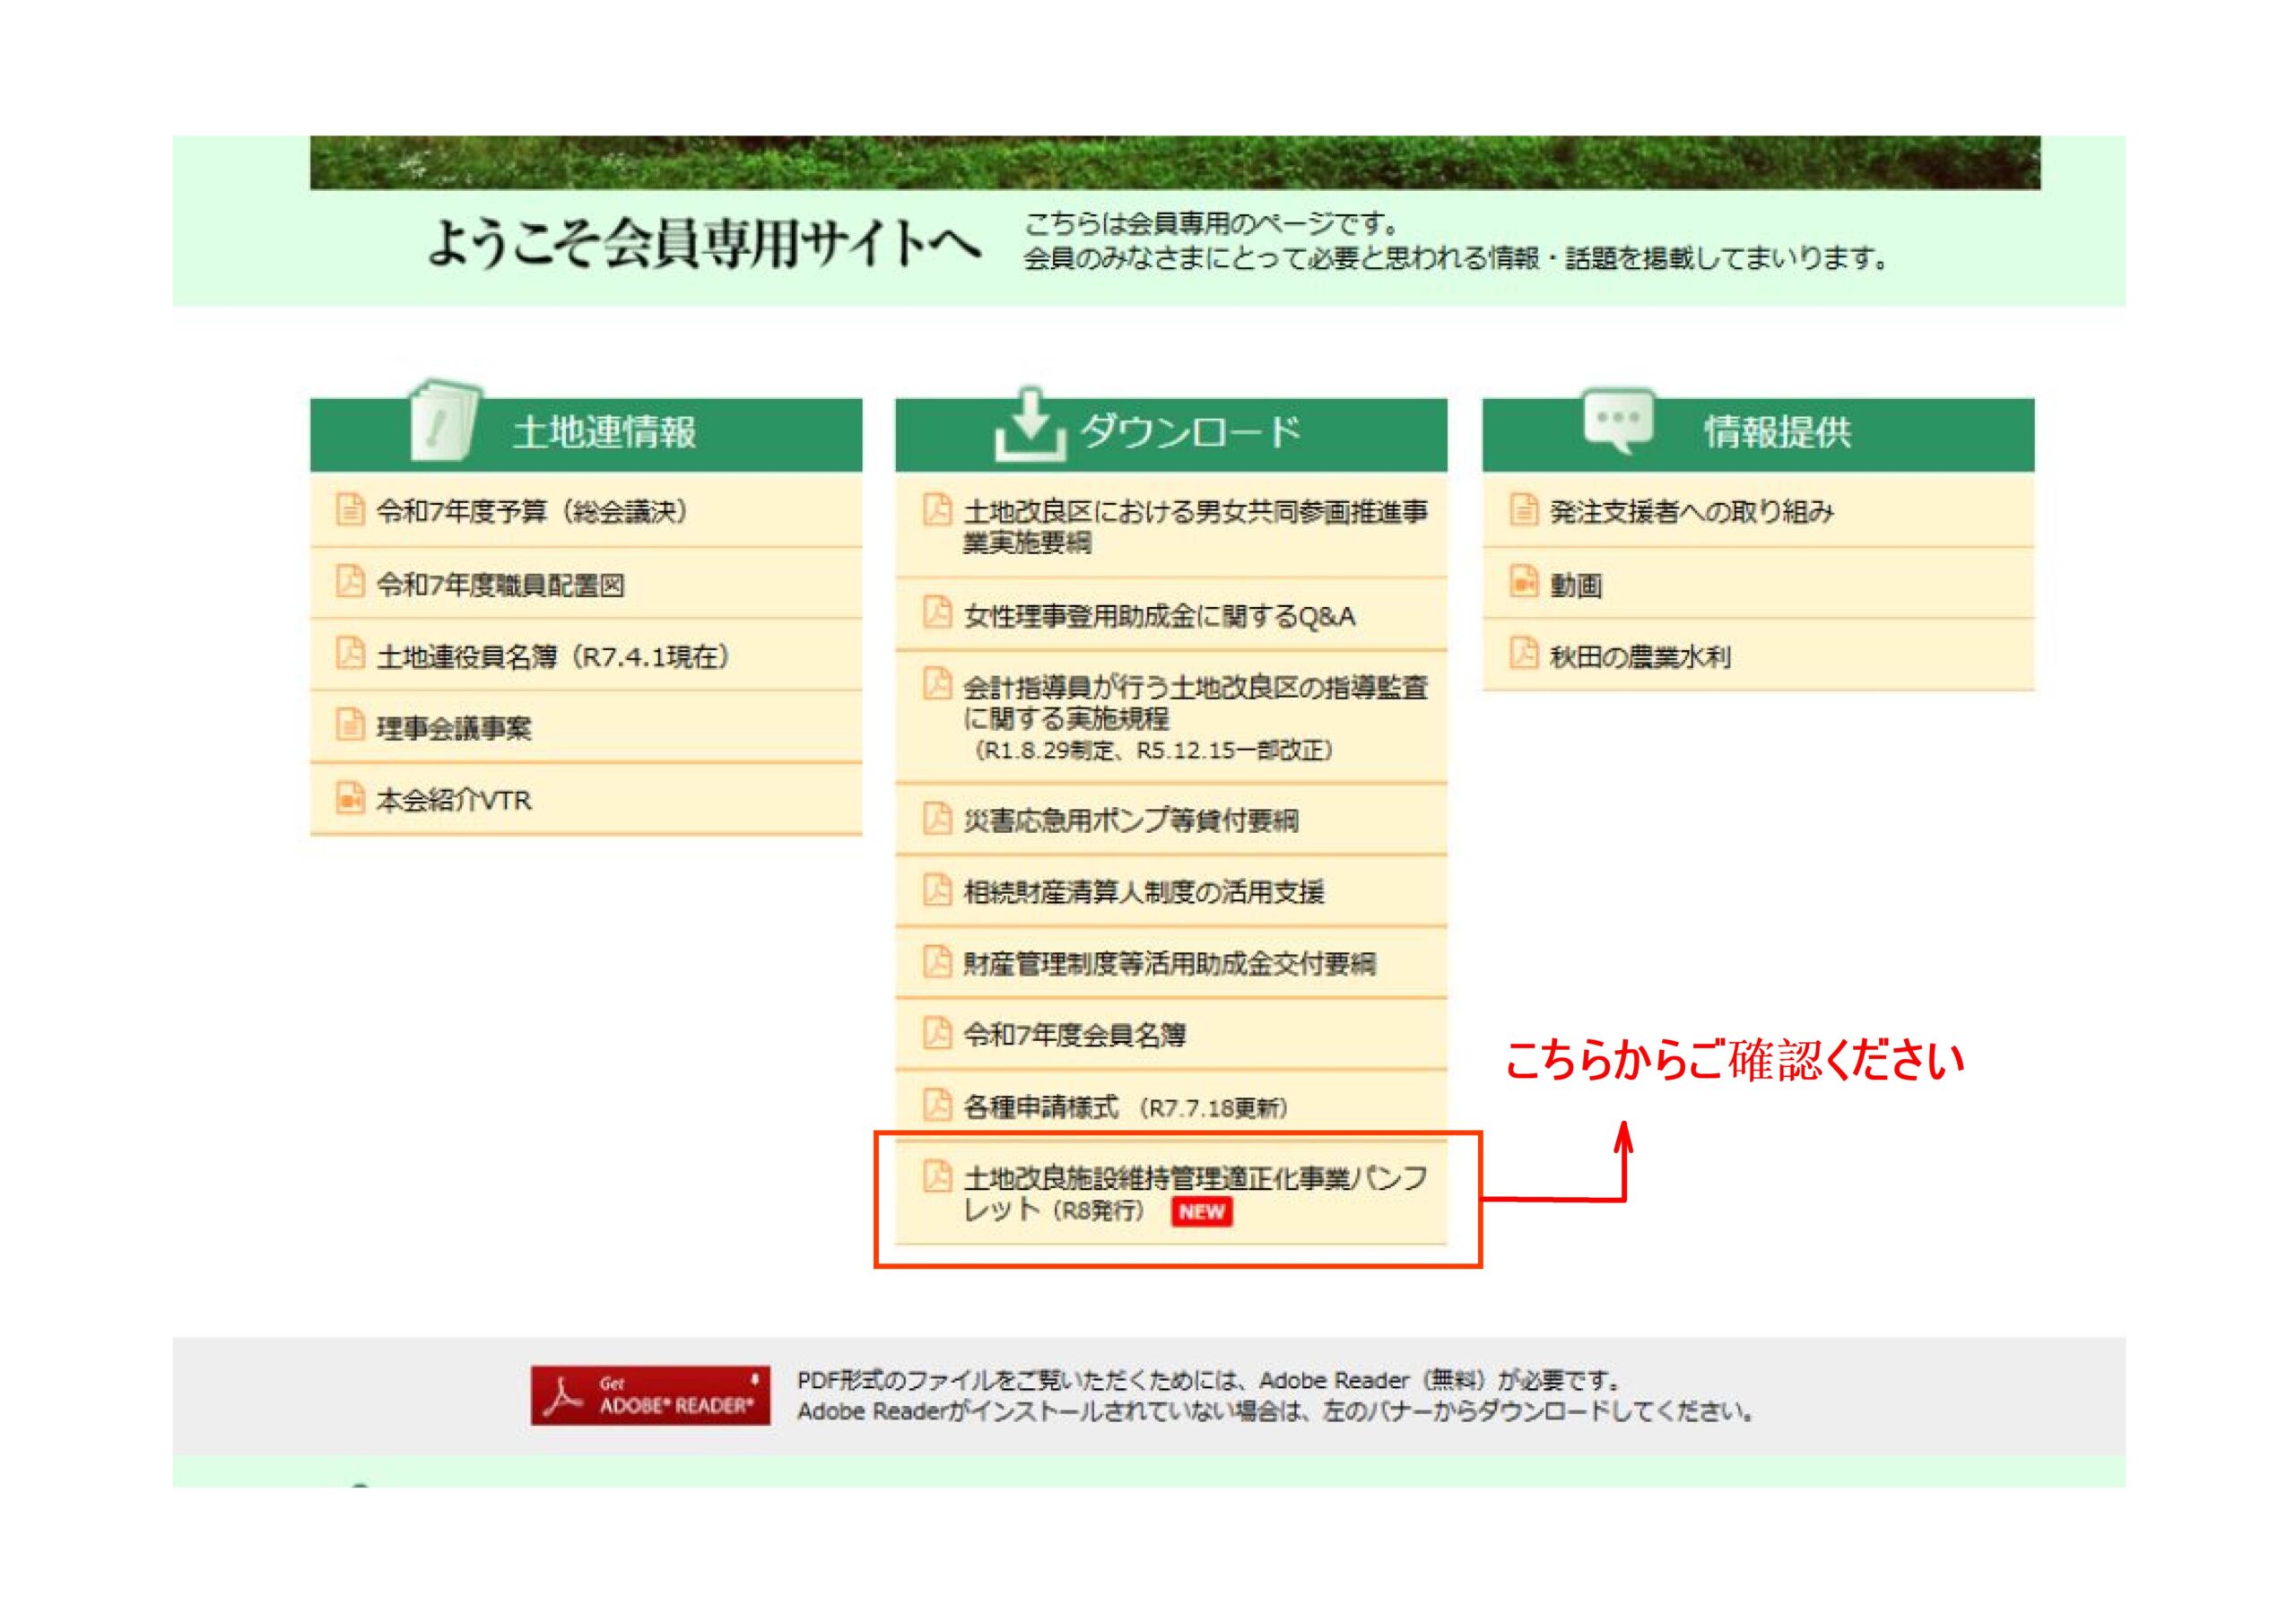Click document icon beside 理事会議事案

coord(350,725)
